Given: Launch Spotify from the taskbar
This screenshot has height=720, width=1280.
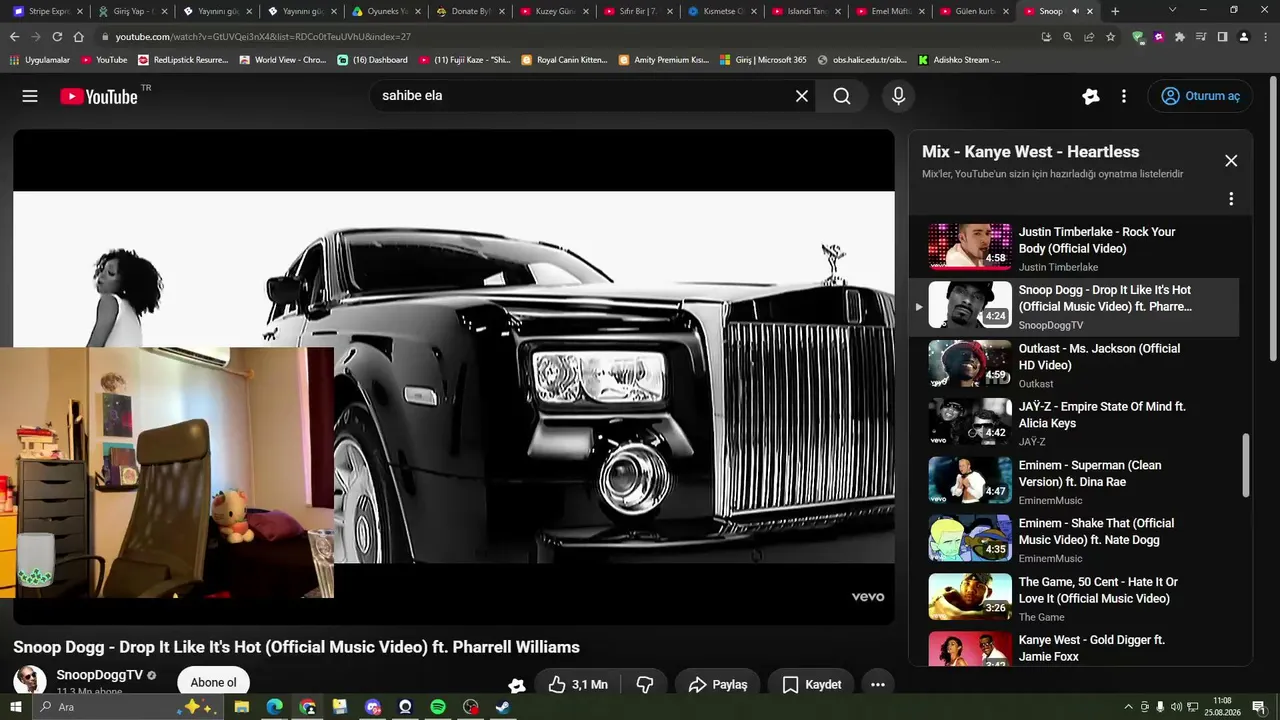Looking at the screenshot, I should point(438,707).
